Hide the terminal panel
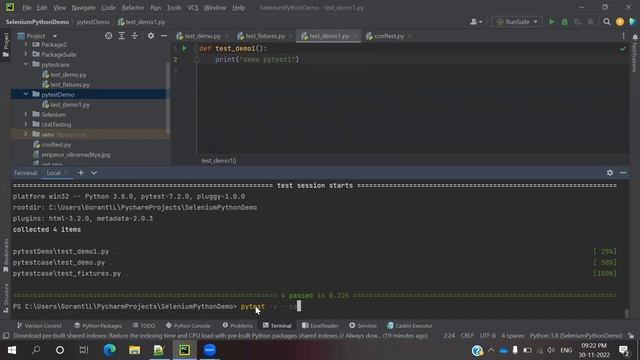Screen dimensions: 640x360 tap(623, 173)
